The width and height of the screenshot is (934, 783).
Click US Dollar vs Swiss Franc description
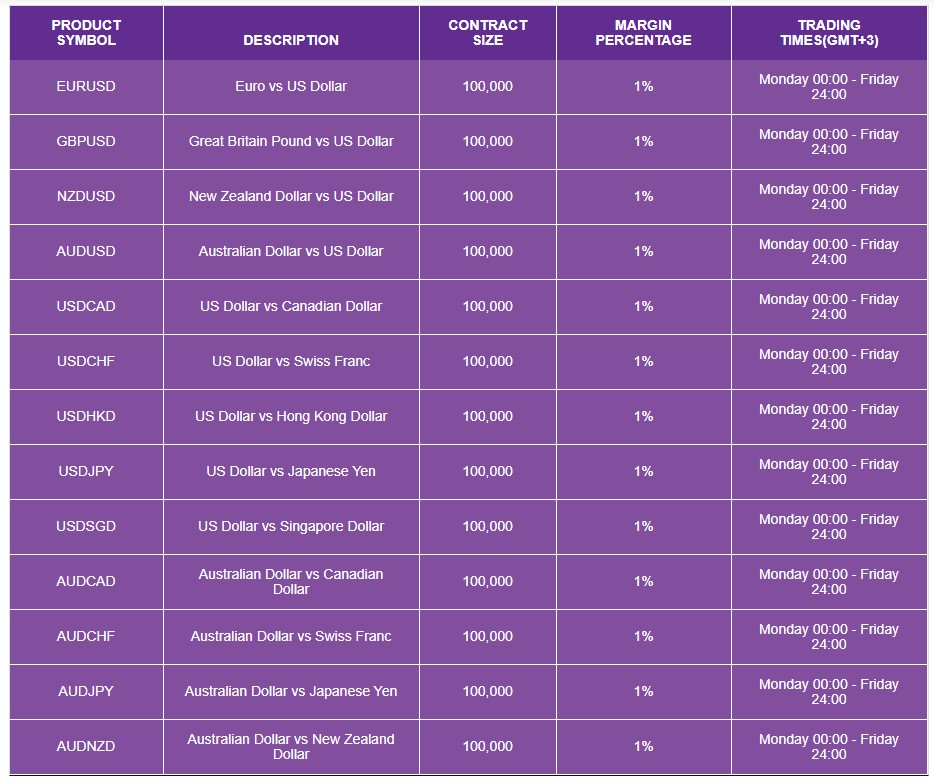[291, 361]
